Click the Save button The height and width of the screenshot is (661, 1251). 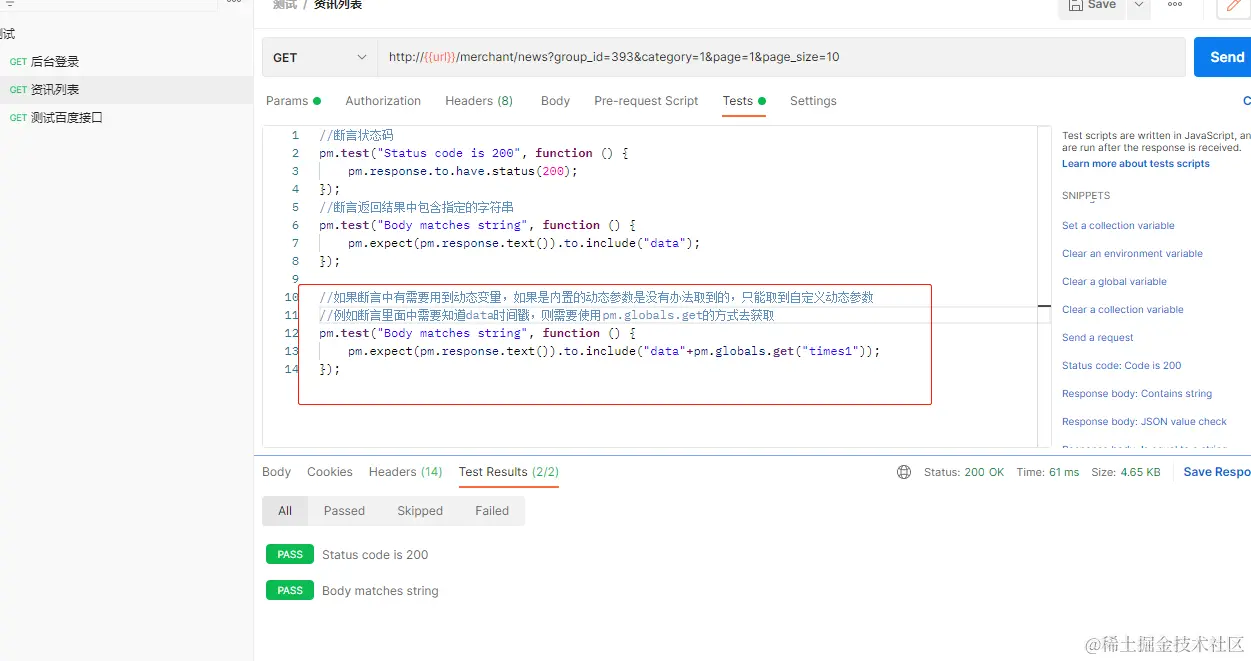click(x=1092, y=6)
